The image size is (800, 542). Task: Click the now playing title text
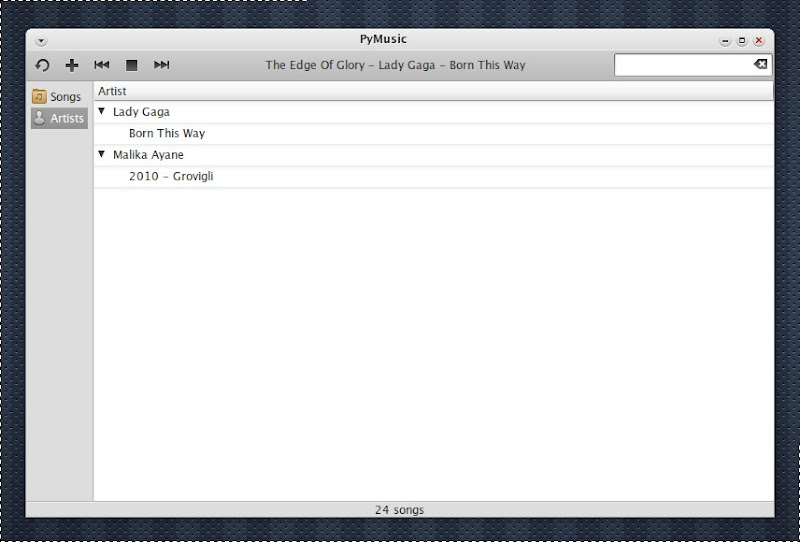pyautogui.click(x=395, y=65)
